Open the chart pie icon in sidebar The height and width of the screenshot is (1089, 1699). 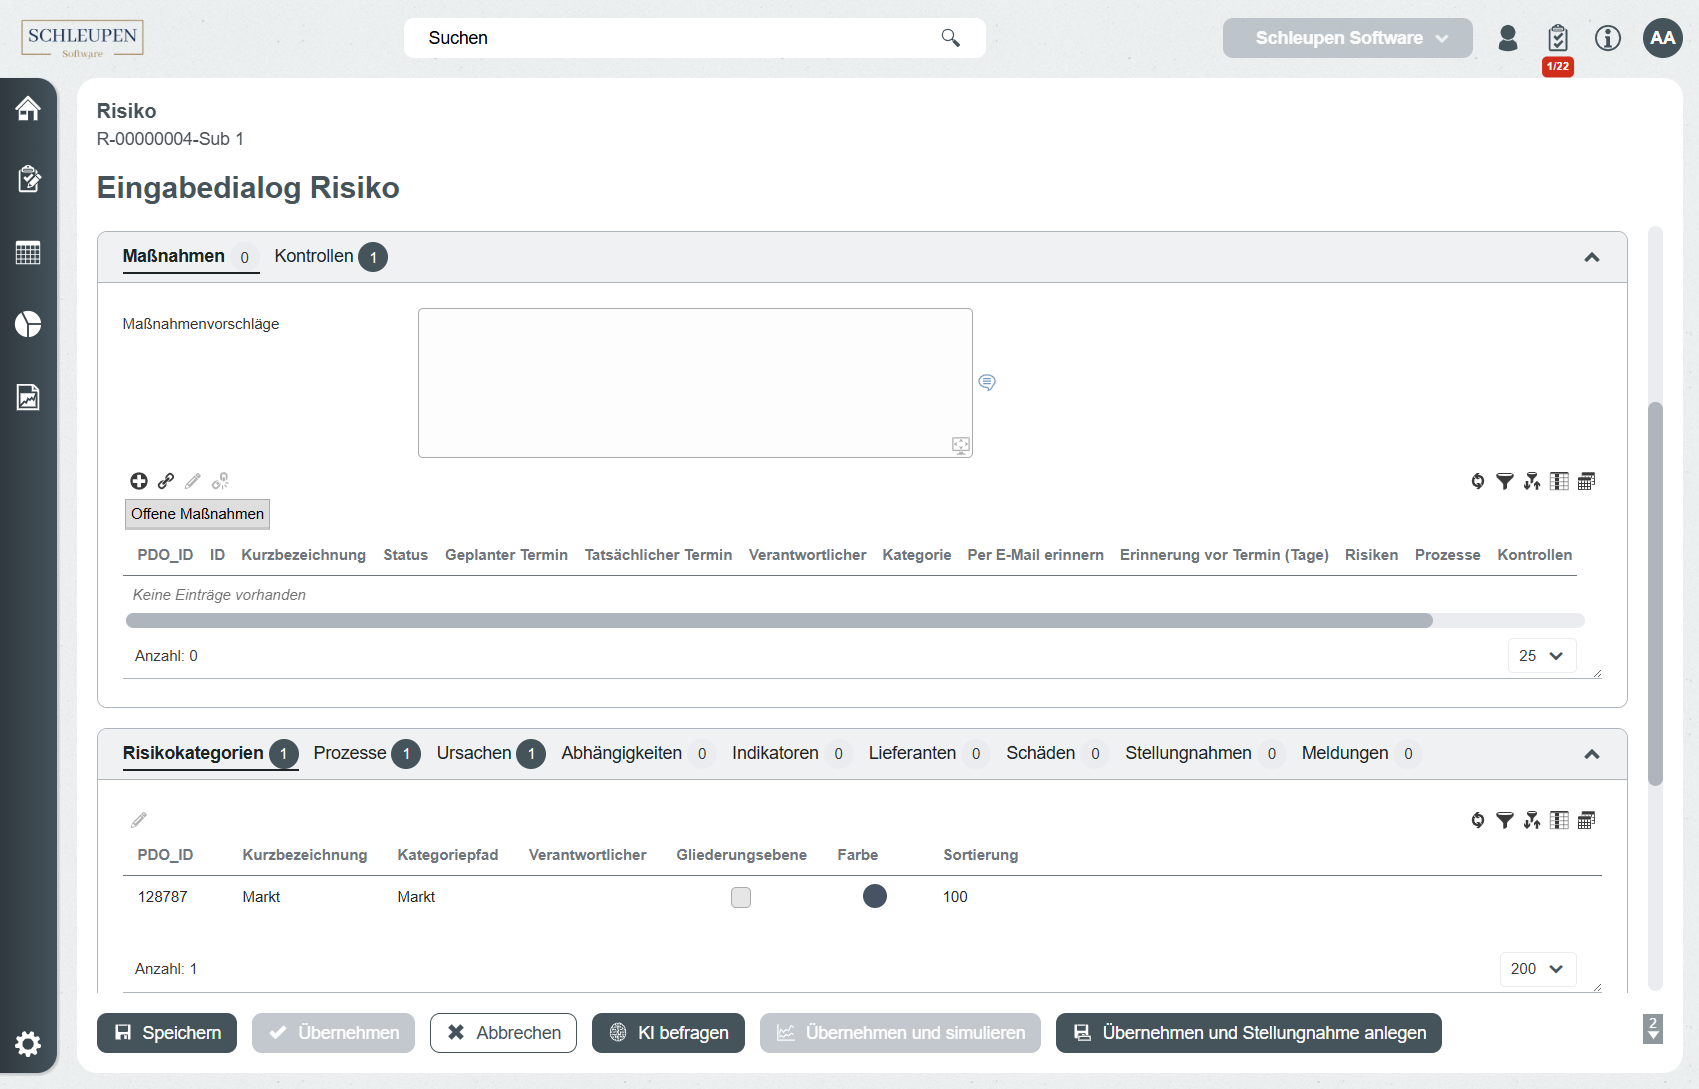(28, 324)
